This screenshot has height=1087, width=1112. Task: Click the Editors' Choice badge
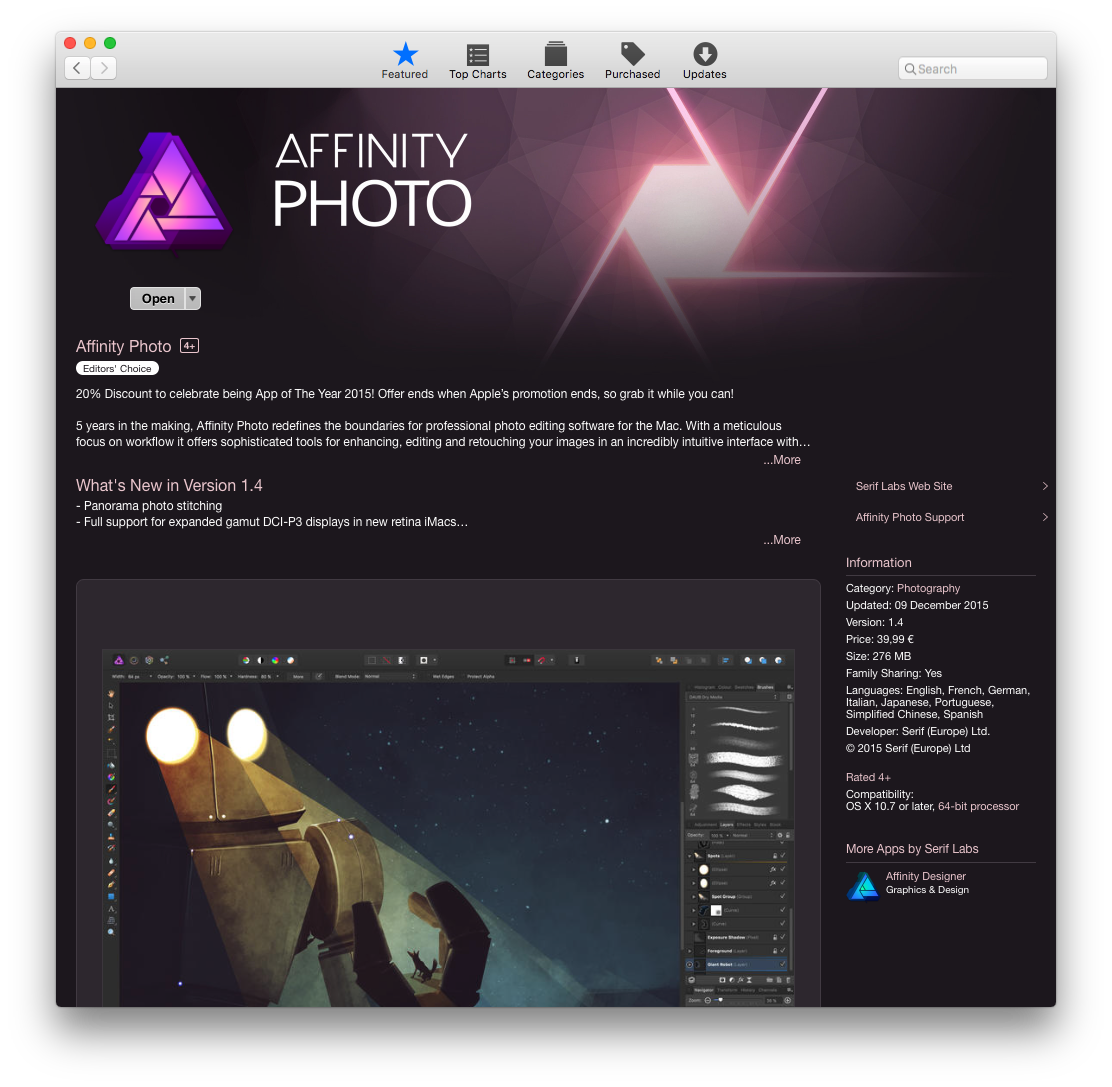click(x=117, y=369)
